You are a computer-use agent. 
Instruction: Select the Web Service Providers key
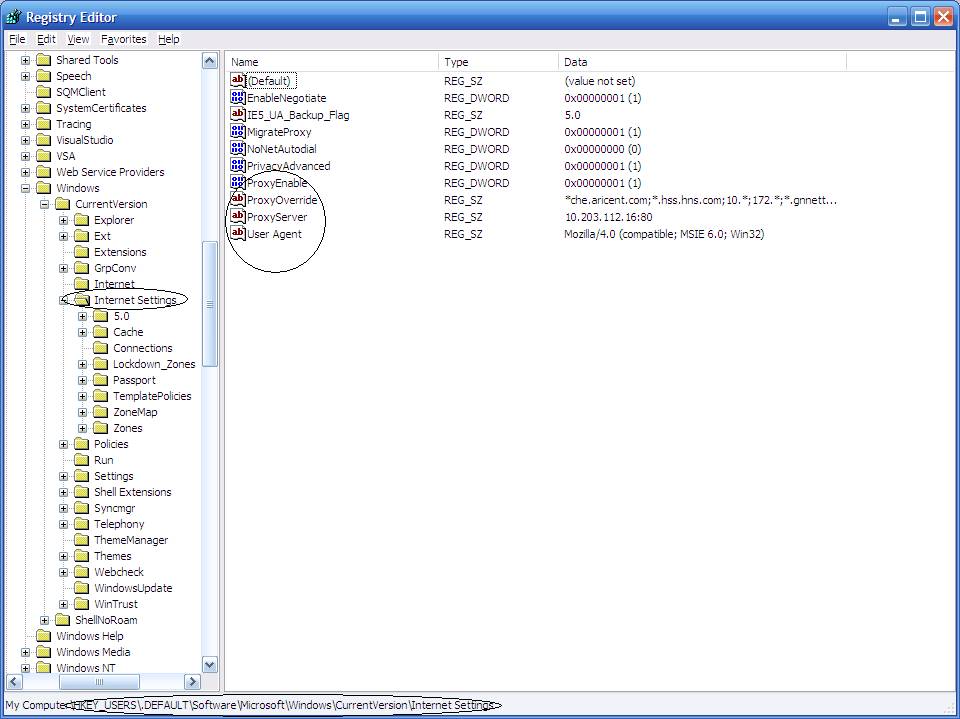[x=110, y=172]
